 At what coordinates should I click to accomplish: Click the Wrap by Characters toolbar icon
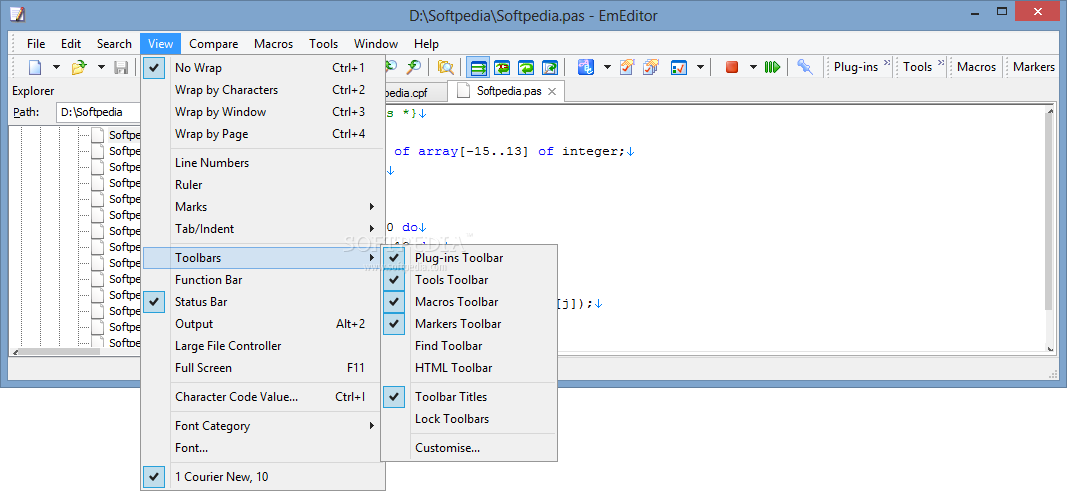502,67
